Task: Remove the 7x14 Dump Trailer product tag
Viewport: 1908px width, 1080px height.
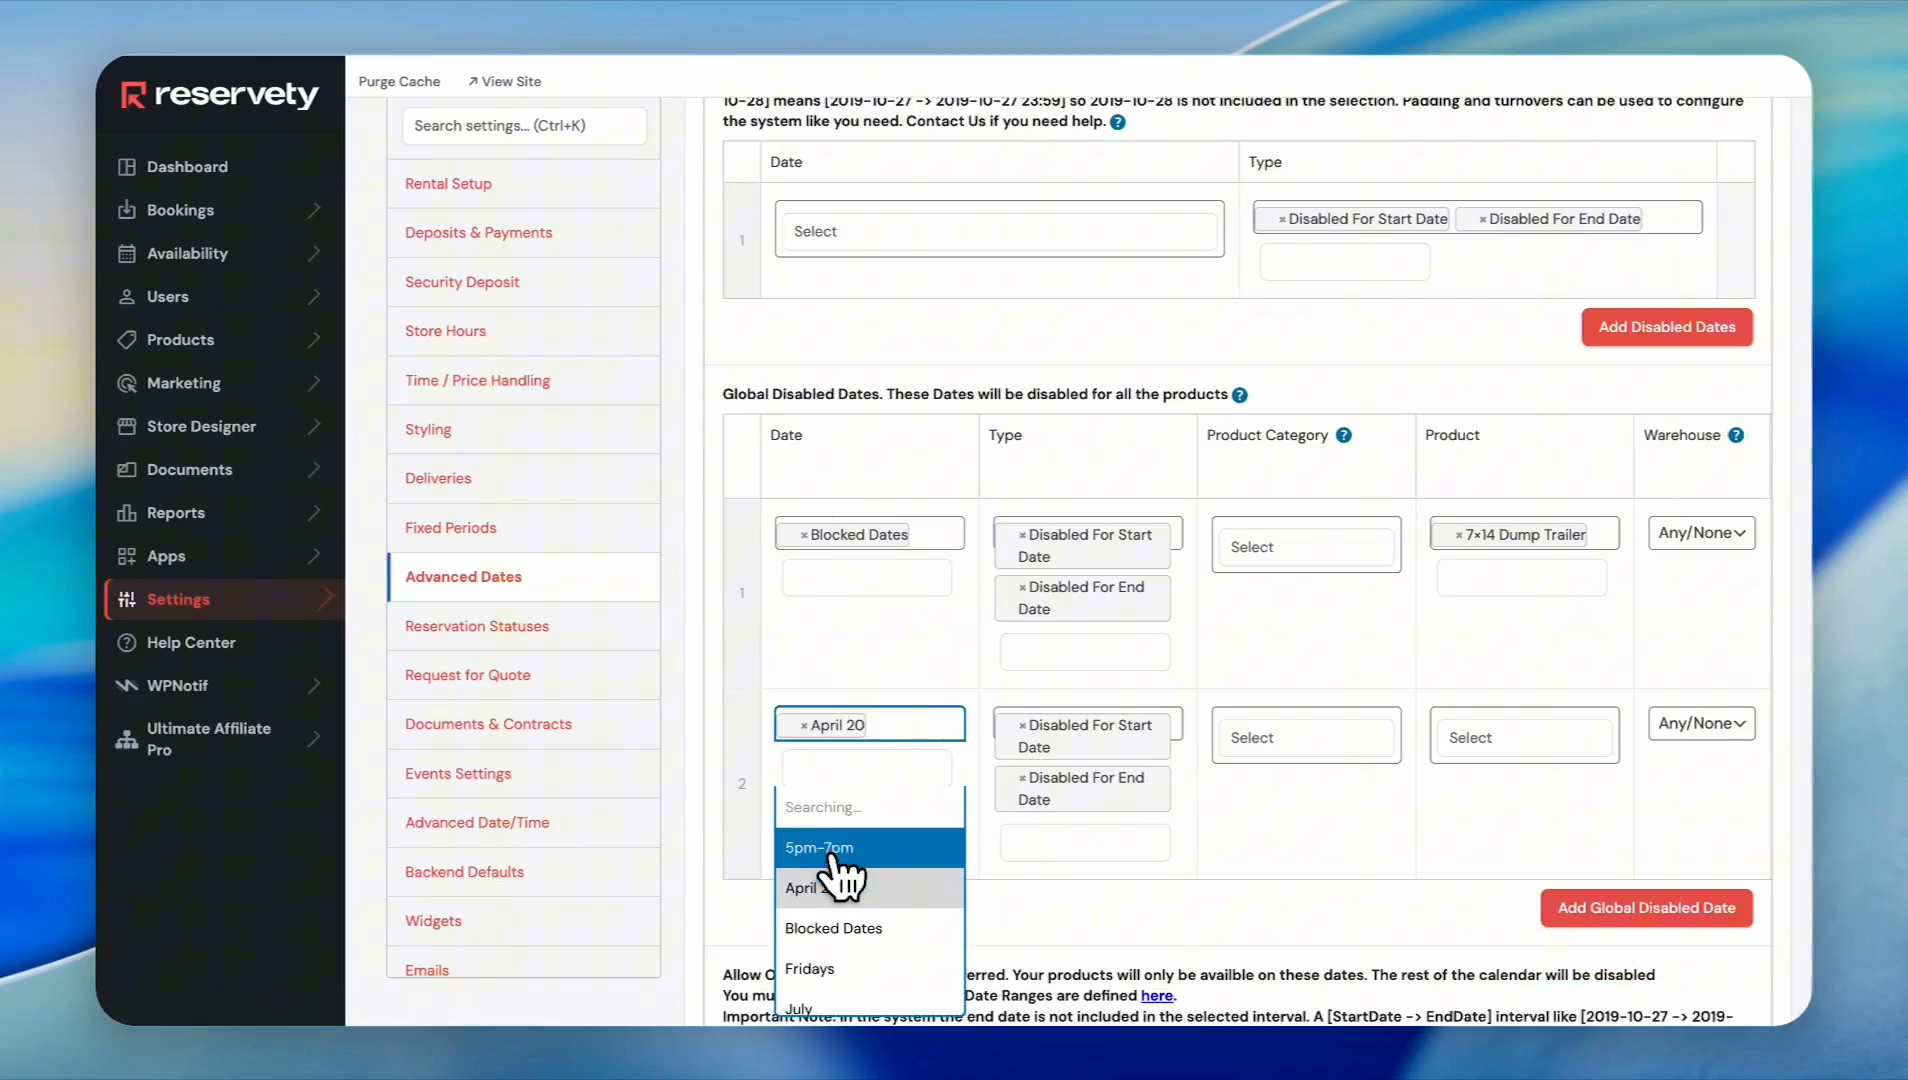Action: (1459, 536)
